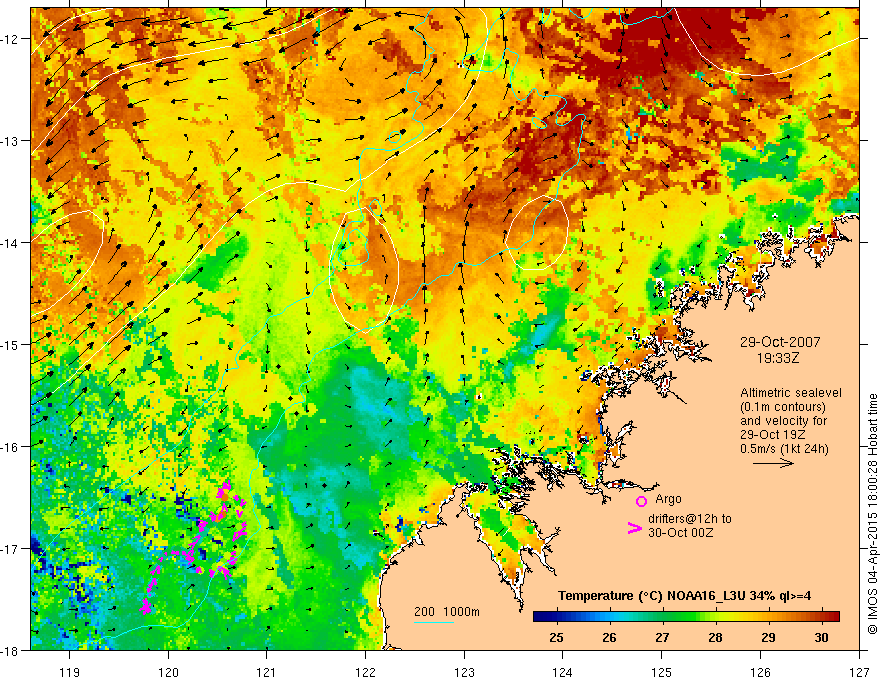Click the '200 1000m' depth contour label
The height and width of the screenshot is (680, 880).
(447, 612)
